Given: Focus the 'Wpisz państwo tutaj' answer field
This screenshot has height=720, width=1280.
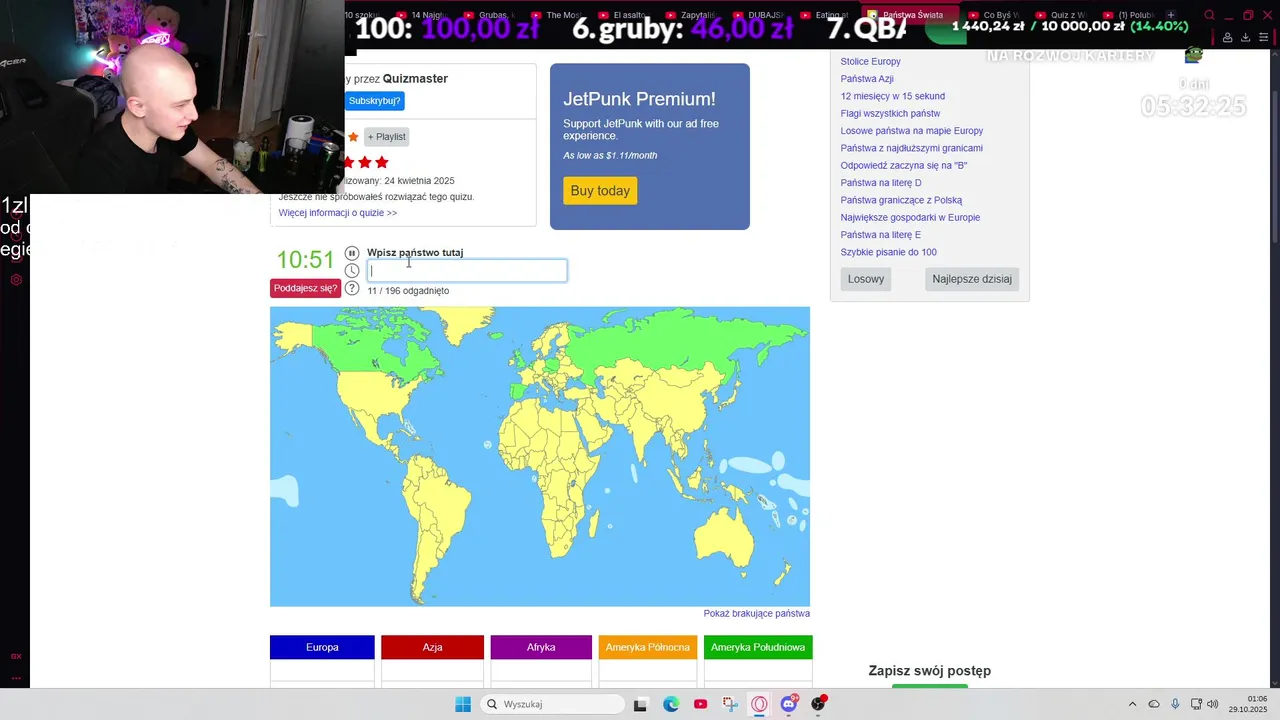Looking at the screenshot, I should [x=467, y=270].
